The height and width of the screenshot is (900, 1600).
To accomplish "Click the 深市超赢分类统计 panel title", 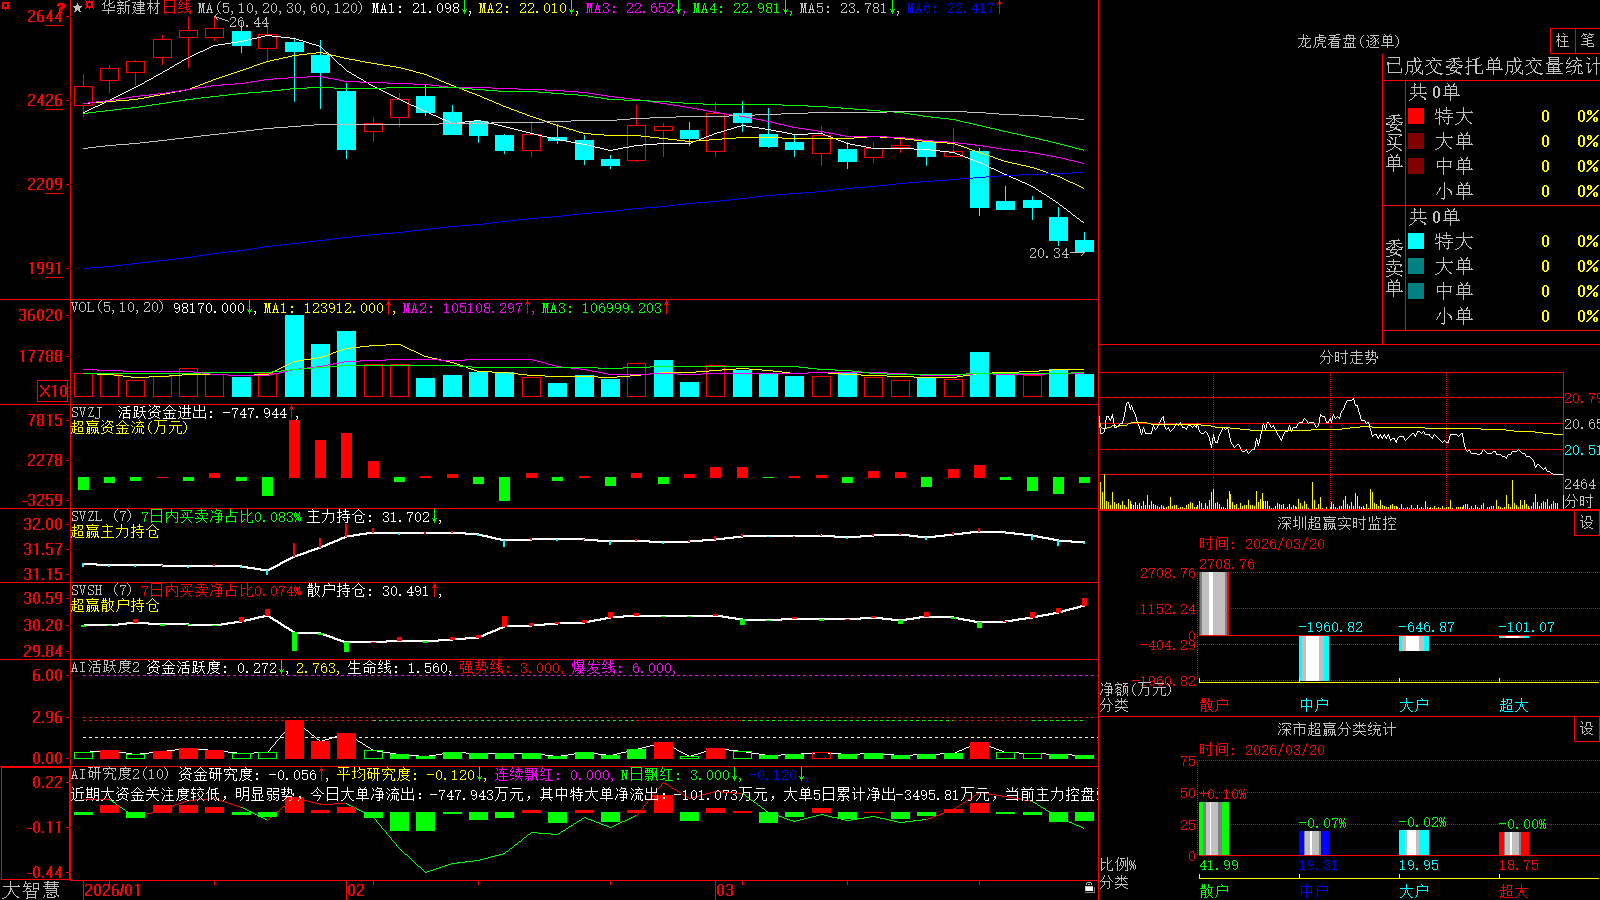I will (x=1336, y=729).
